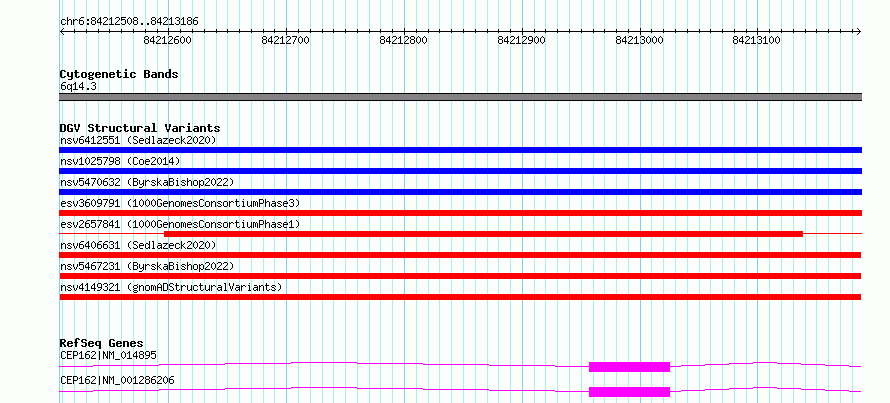
Task: Select the red bar for nsv5467231
Action: tap(460, 276)
